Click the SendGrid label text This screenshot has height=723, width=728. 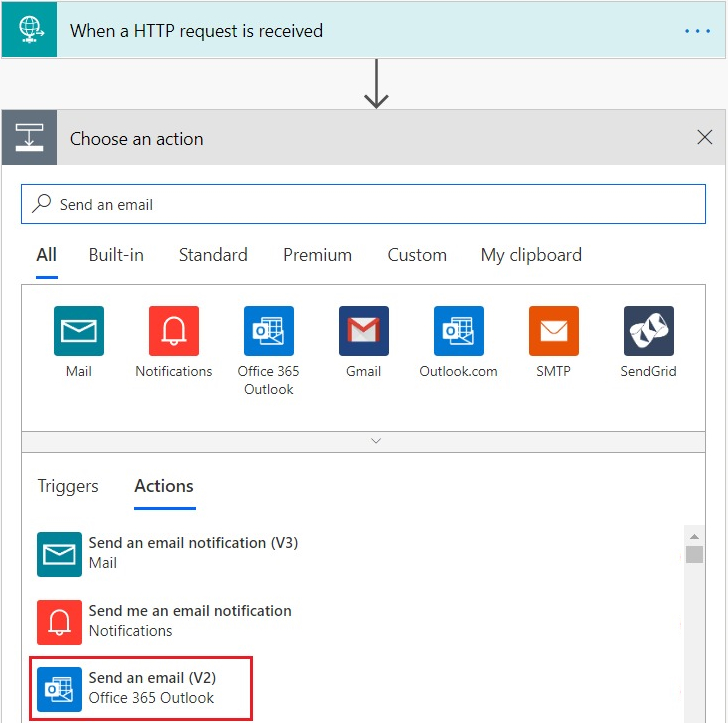click(649, 371)
